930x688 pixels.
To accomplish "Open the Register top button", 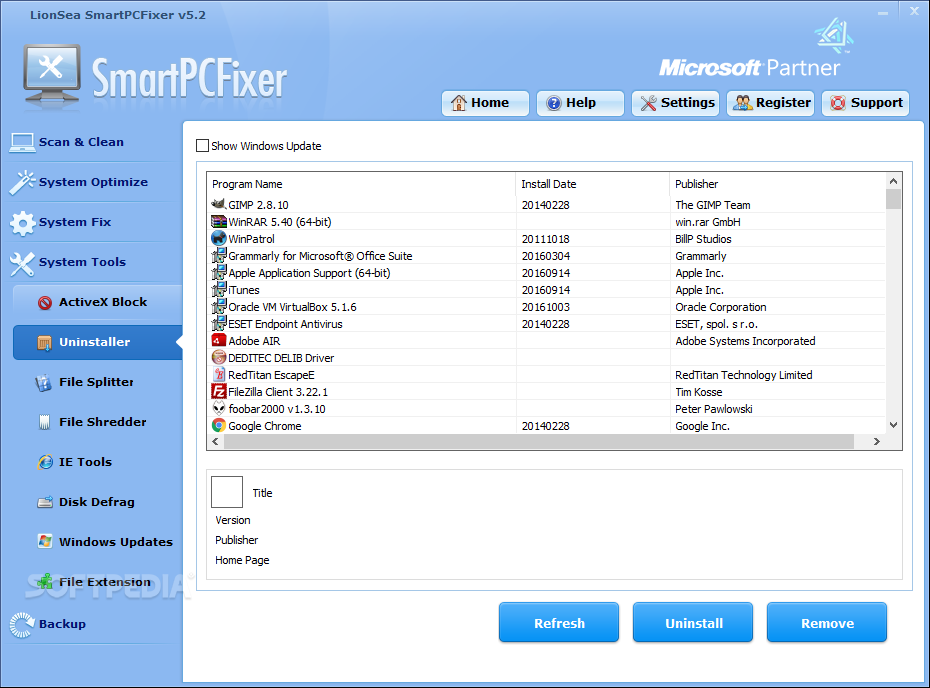I will (770, 103).
